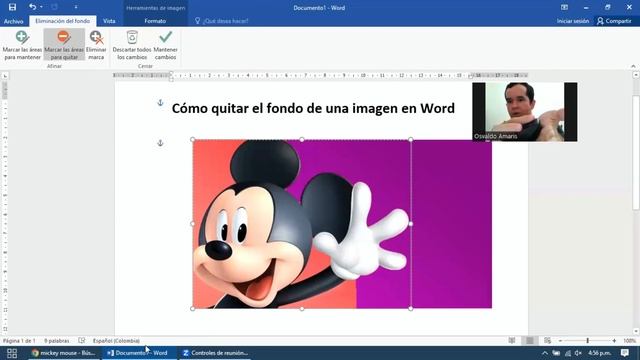Click the zoom out minus button
Viewport: 640px width, 360px height.
click(x=560, y=340)
